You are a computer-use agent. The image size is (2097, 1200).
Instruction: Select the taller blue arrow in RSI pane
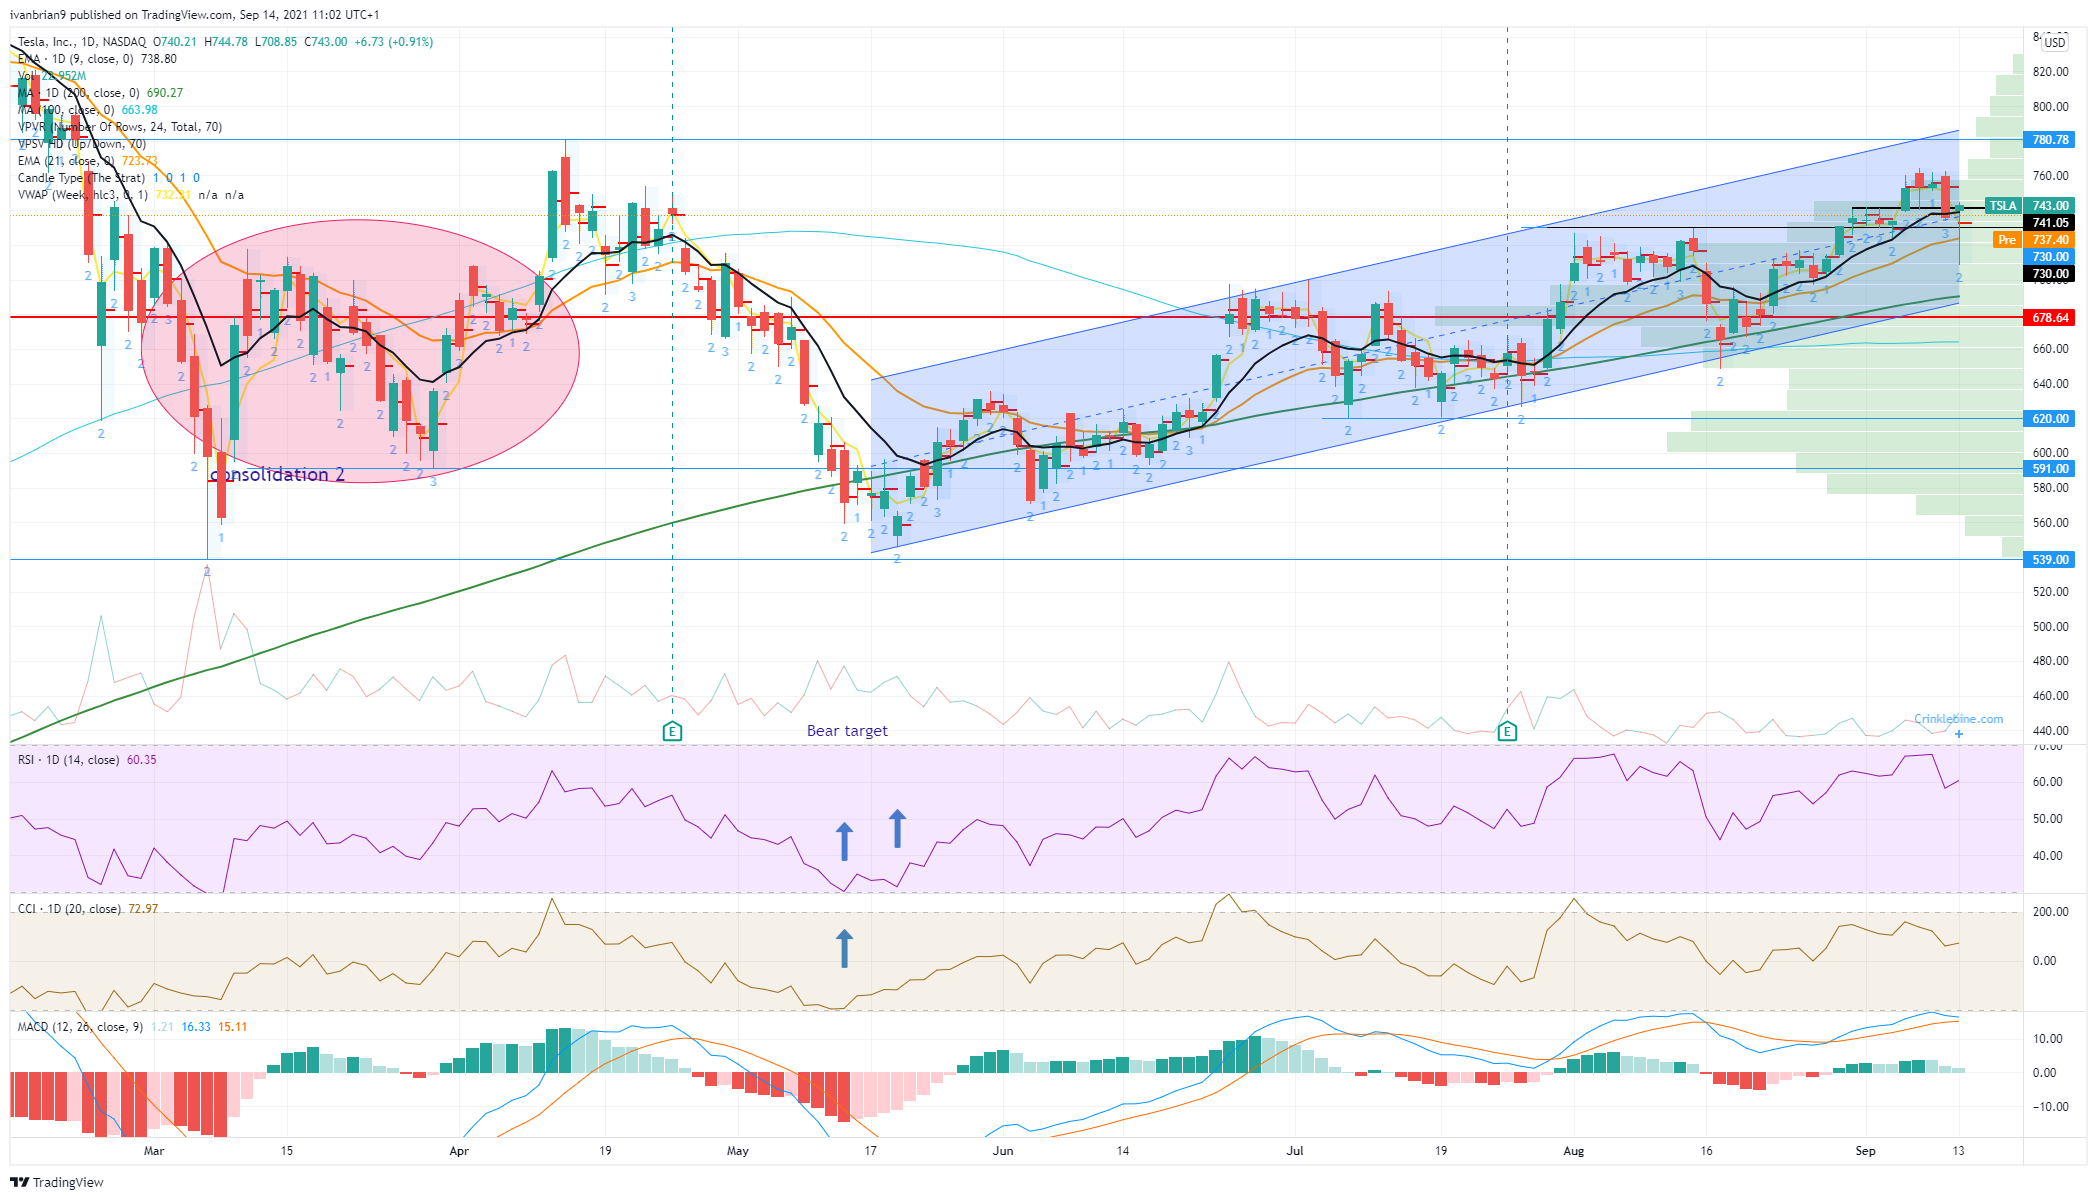(897, 828)
